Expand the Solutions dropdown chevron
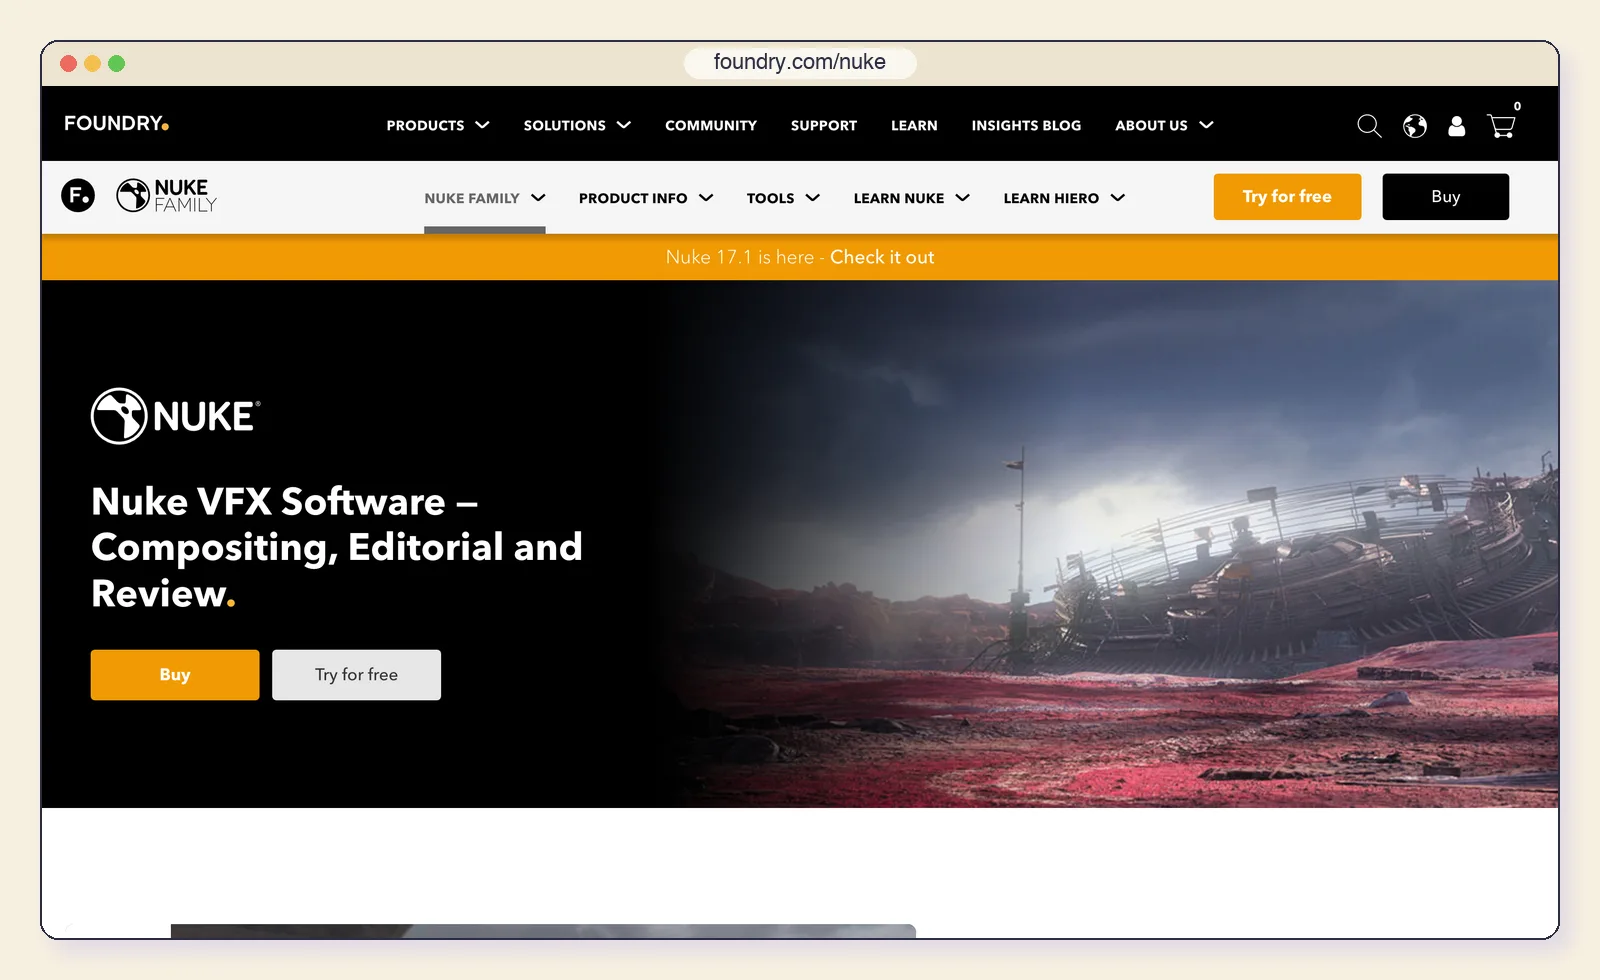Viewport: 1600px width, 980px height. point(624,125)
